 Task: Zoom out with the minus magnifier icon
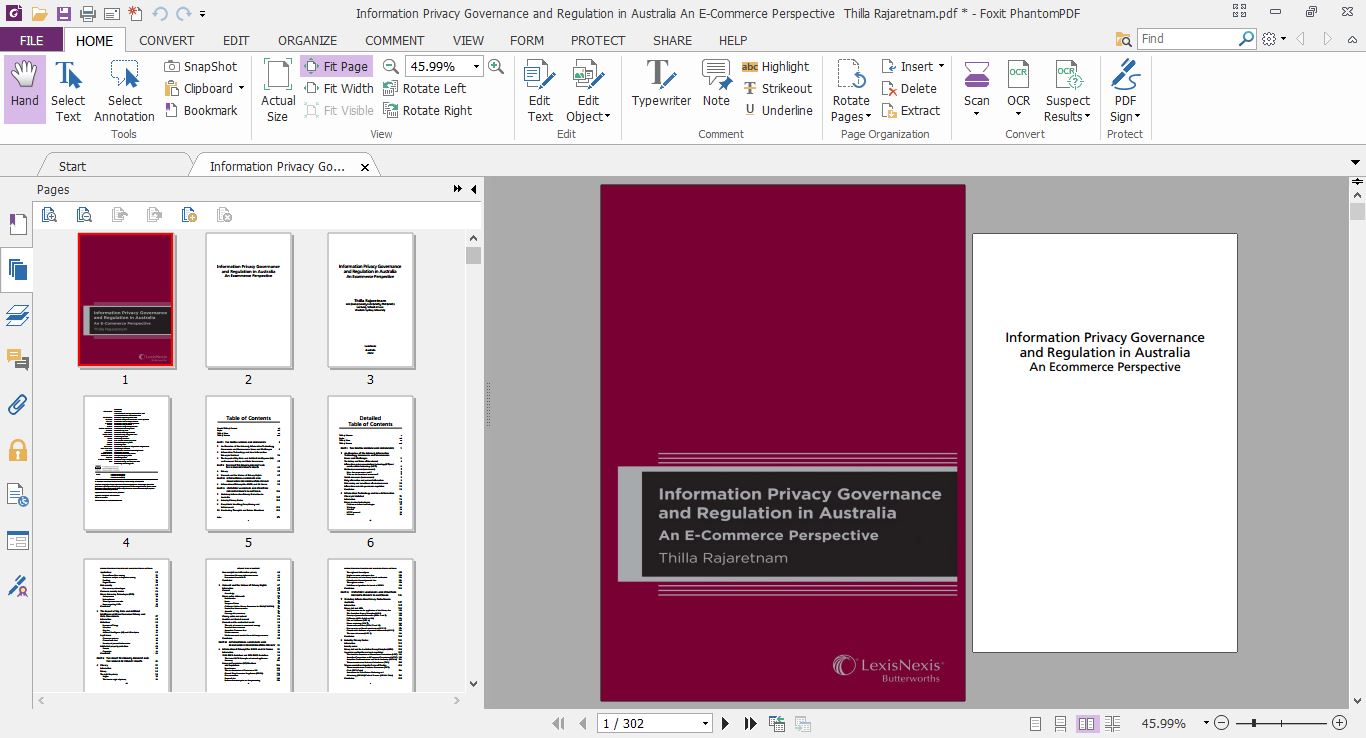(x=391, y=66)
